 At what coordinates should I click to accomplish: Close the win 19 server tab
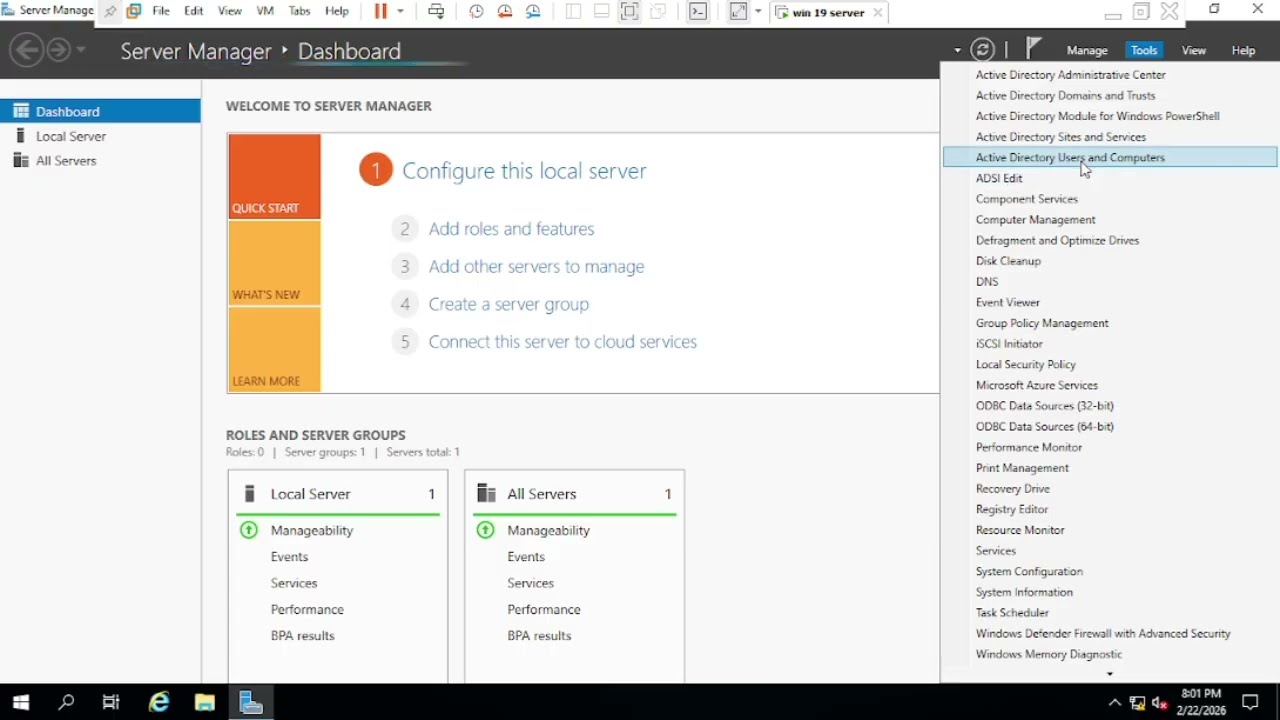point(878,13)
